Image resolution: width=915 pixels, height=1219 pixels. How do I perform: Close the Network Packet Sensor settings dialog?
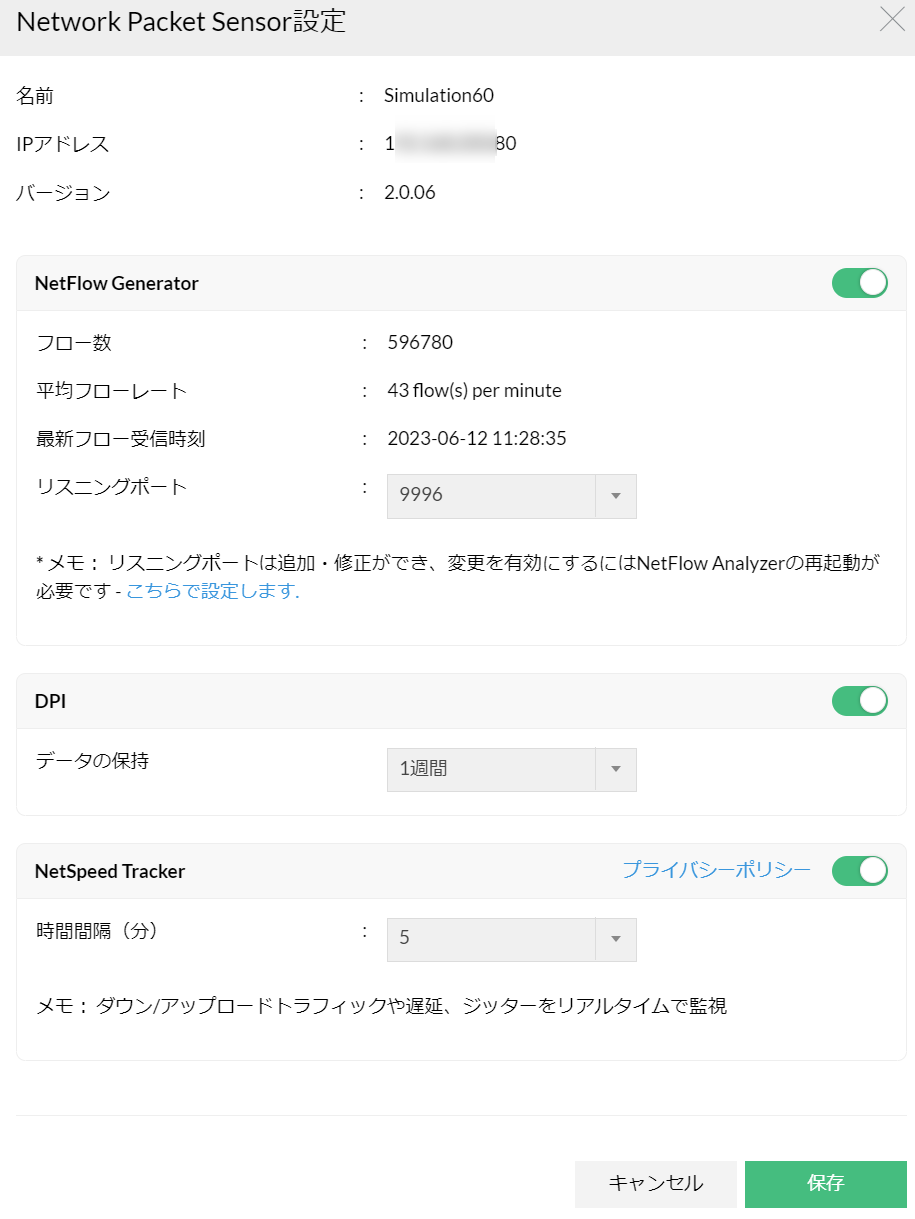(x=891, y=20)
